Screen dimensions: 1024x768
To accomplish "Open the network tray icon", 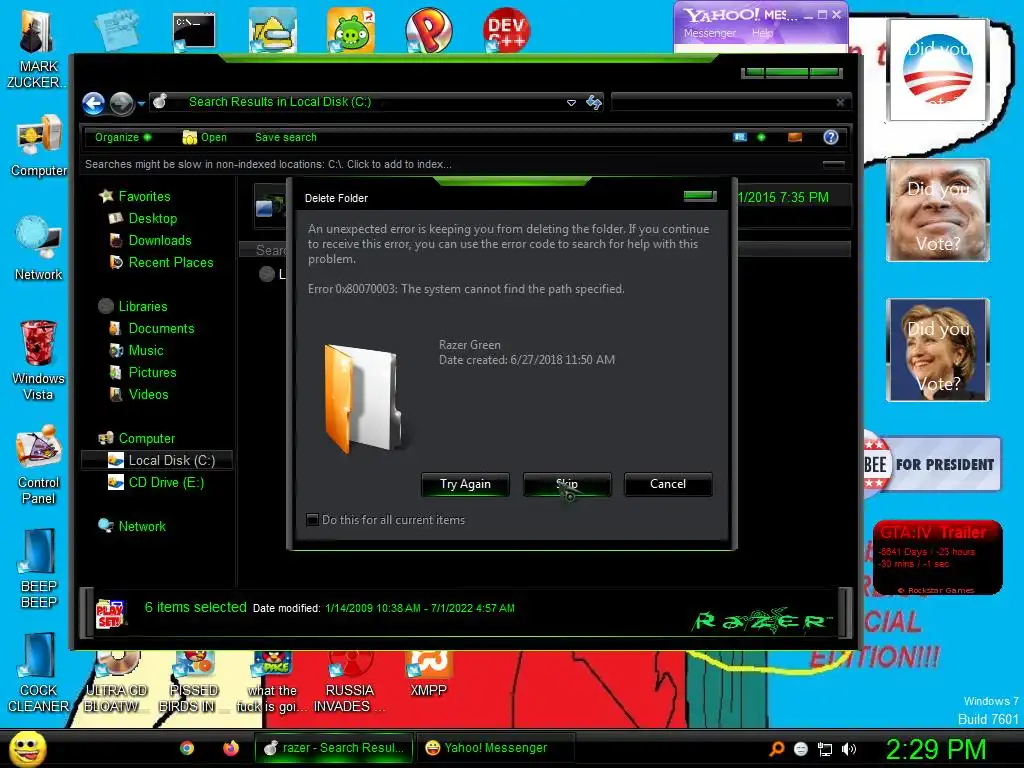I will click(x=825, y=750).
